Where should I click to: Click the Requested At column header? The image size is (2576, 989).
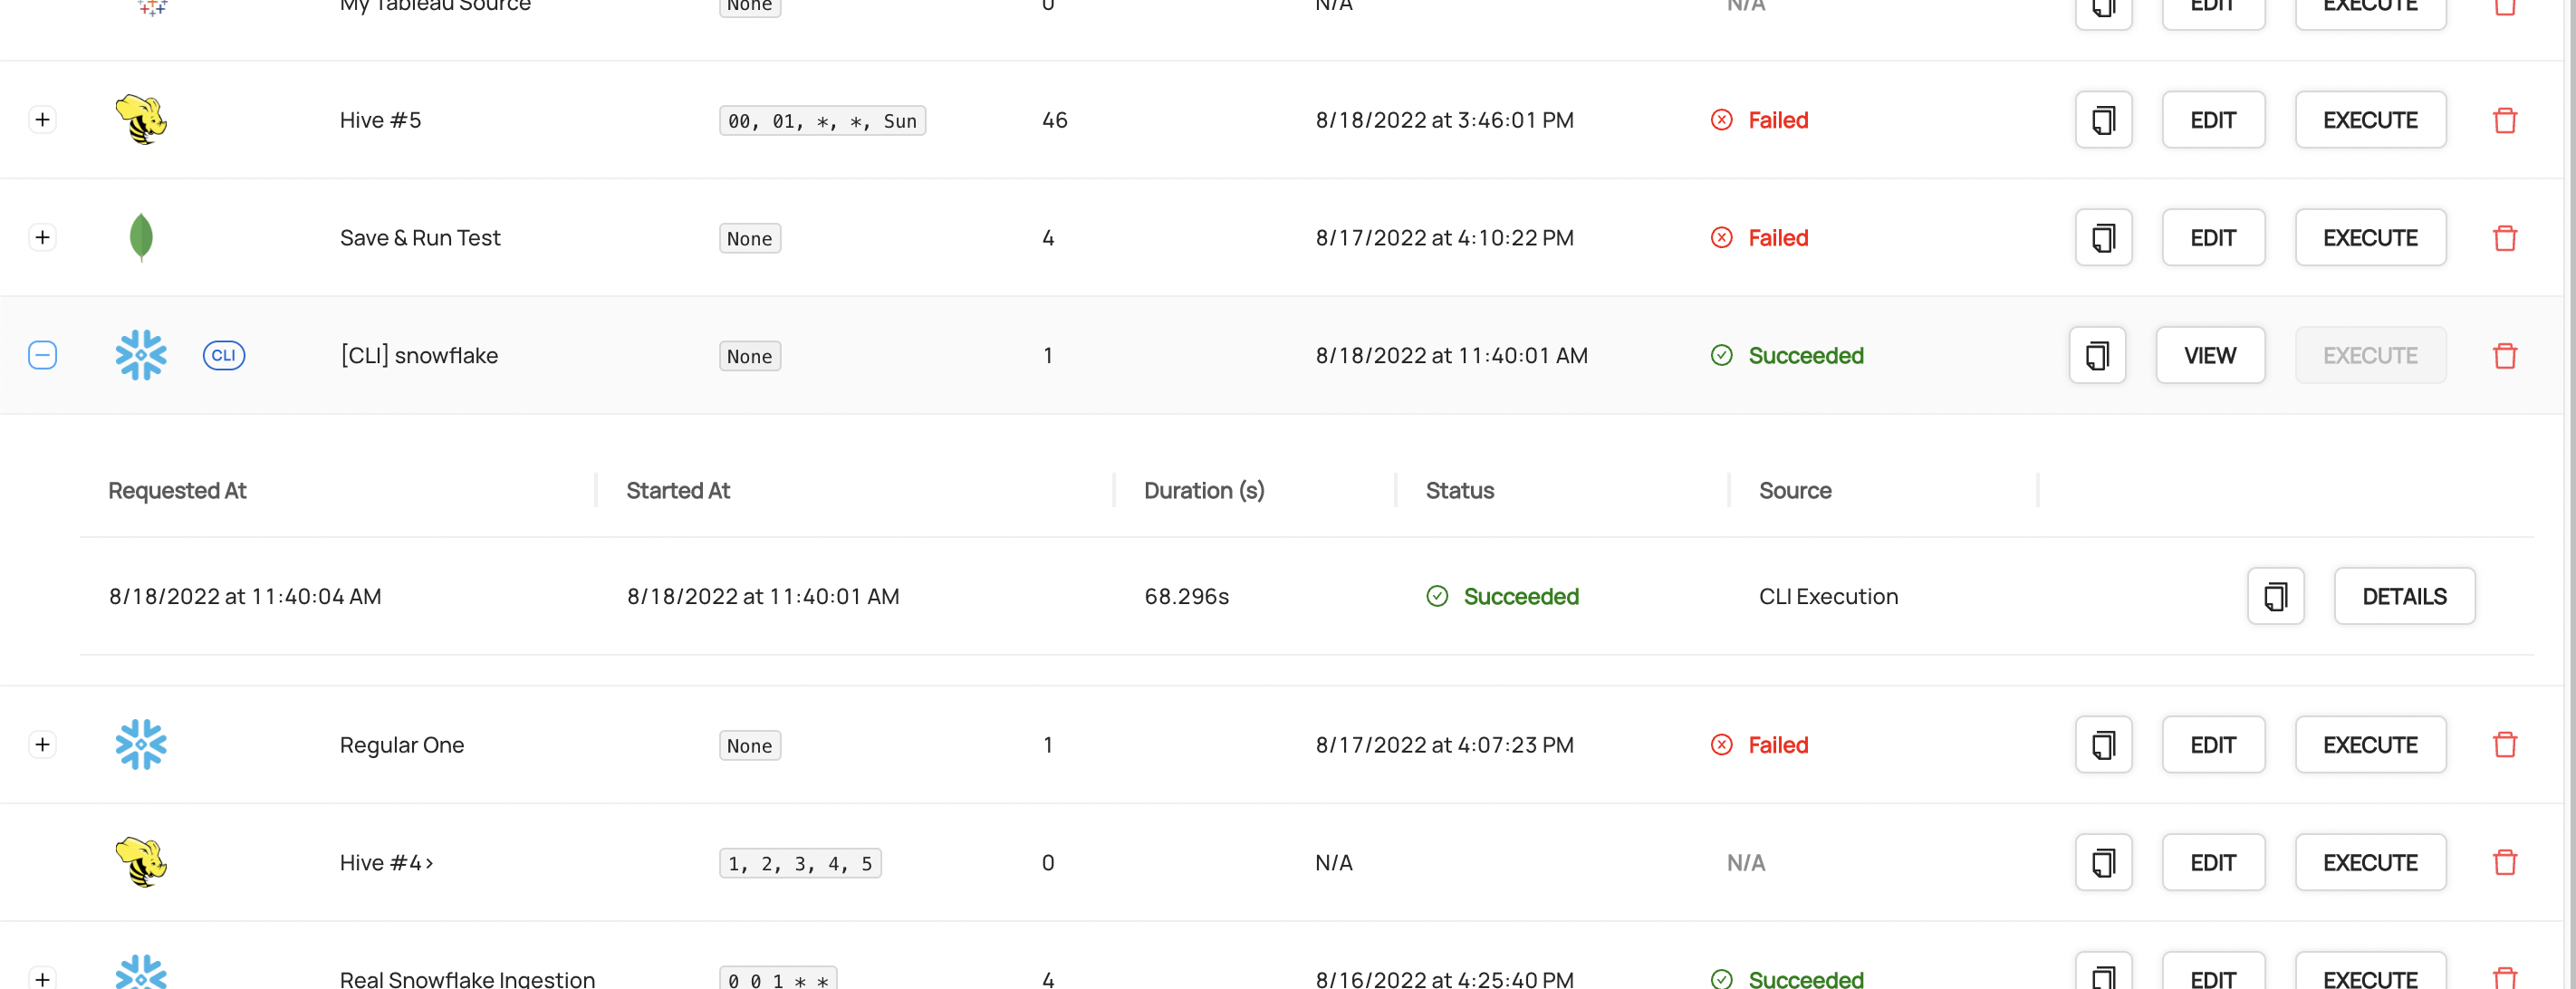[177, 490]
